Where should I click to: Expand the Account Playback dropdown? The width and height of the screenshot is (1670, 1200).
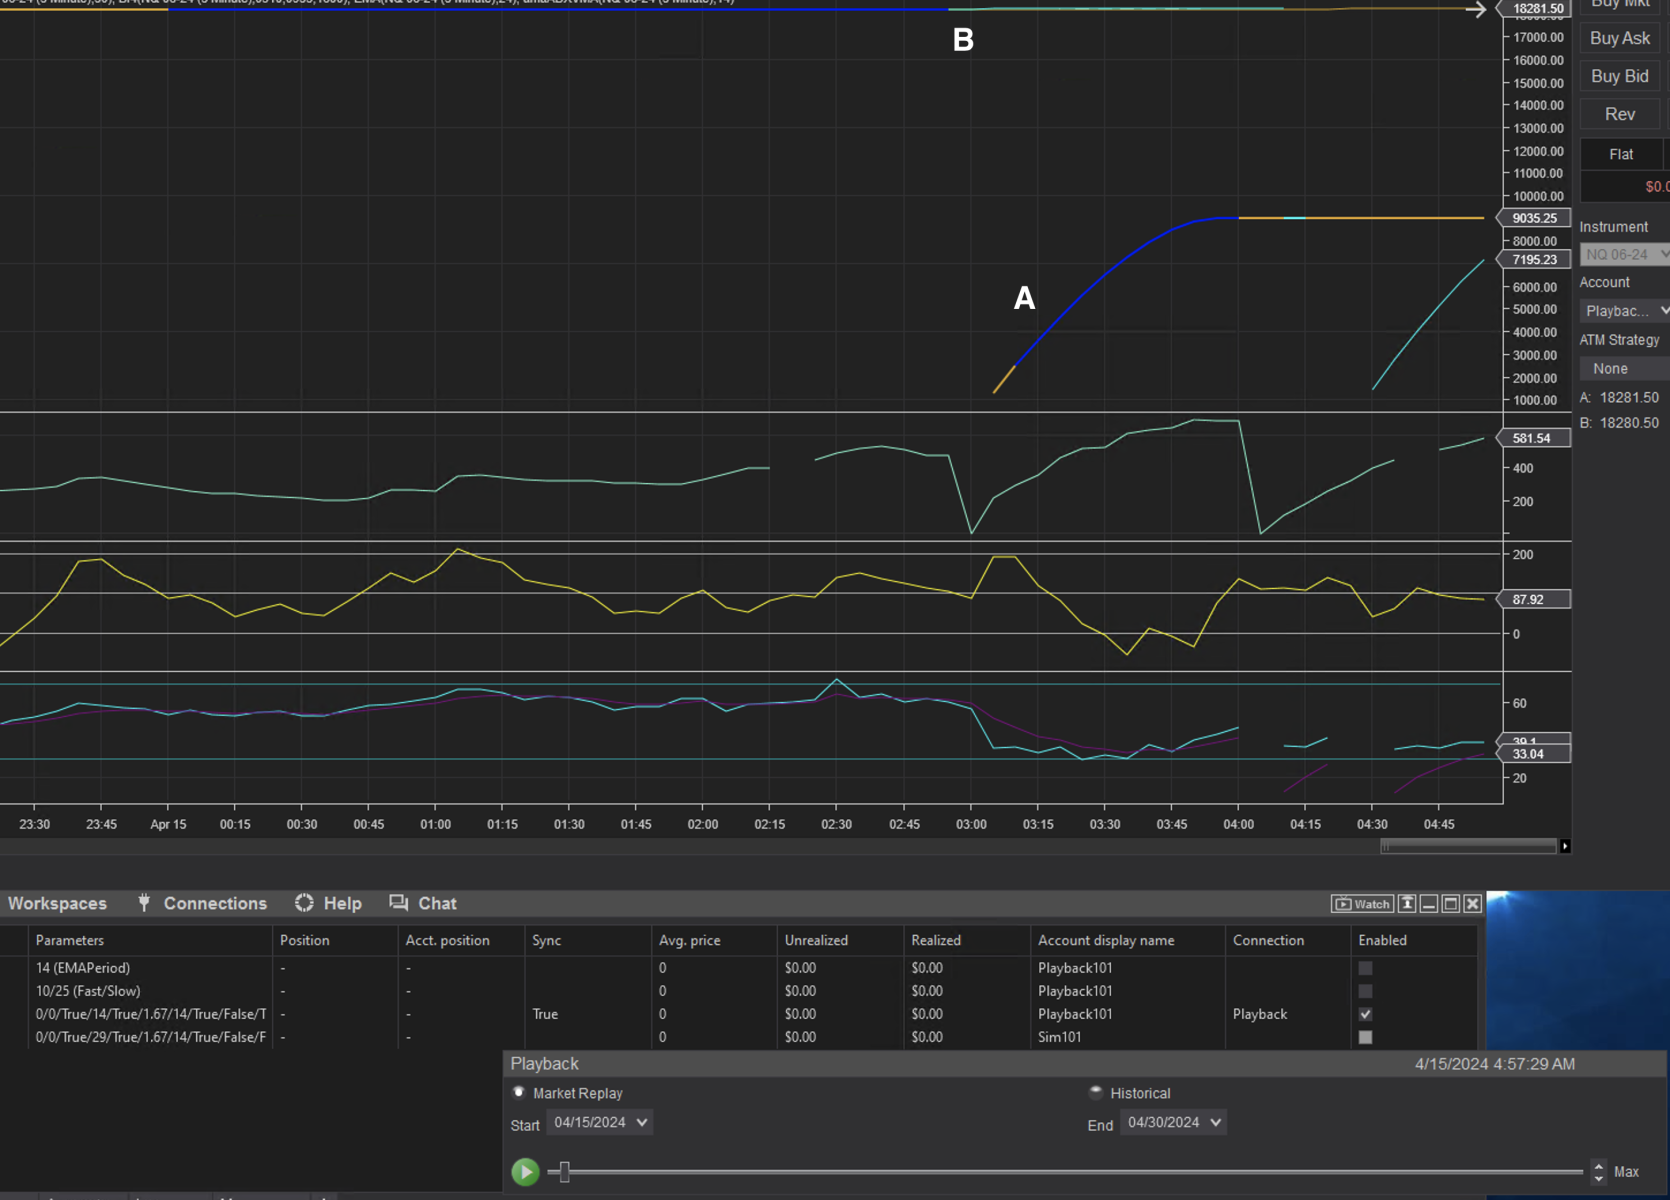(1624, 311)
